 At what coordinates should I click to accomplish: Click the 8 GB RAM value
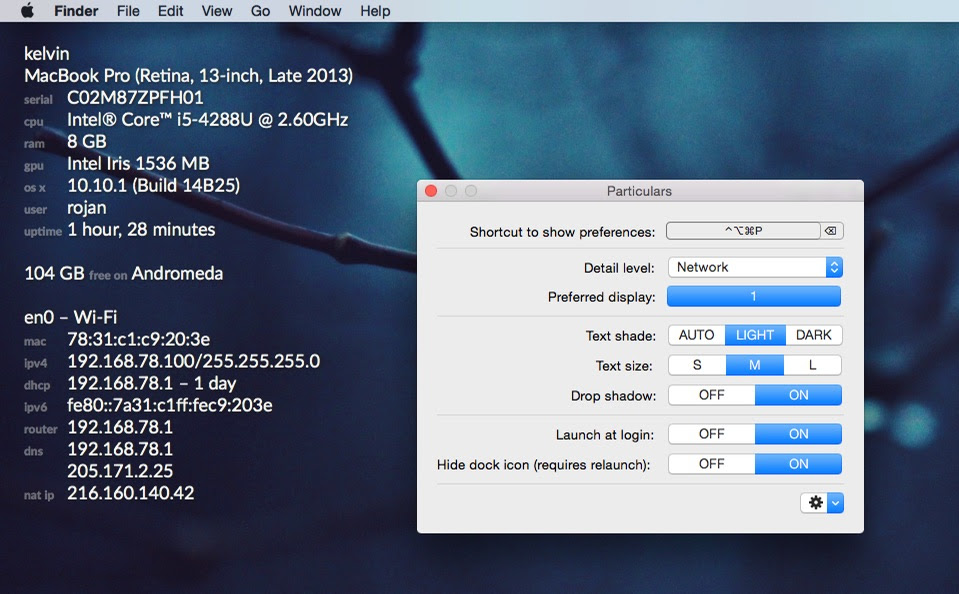click(87, 142)
